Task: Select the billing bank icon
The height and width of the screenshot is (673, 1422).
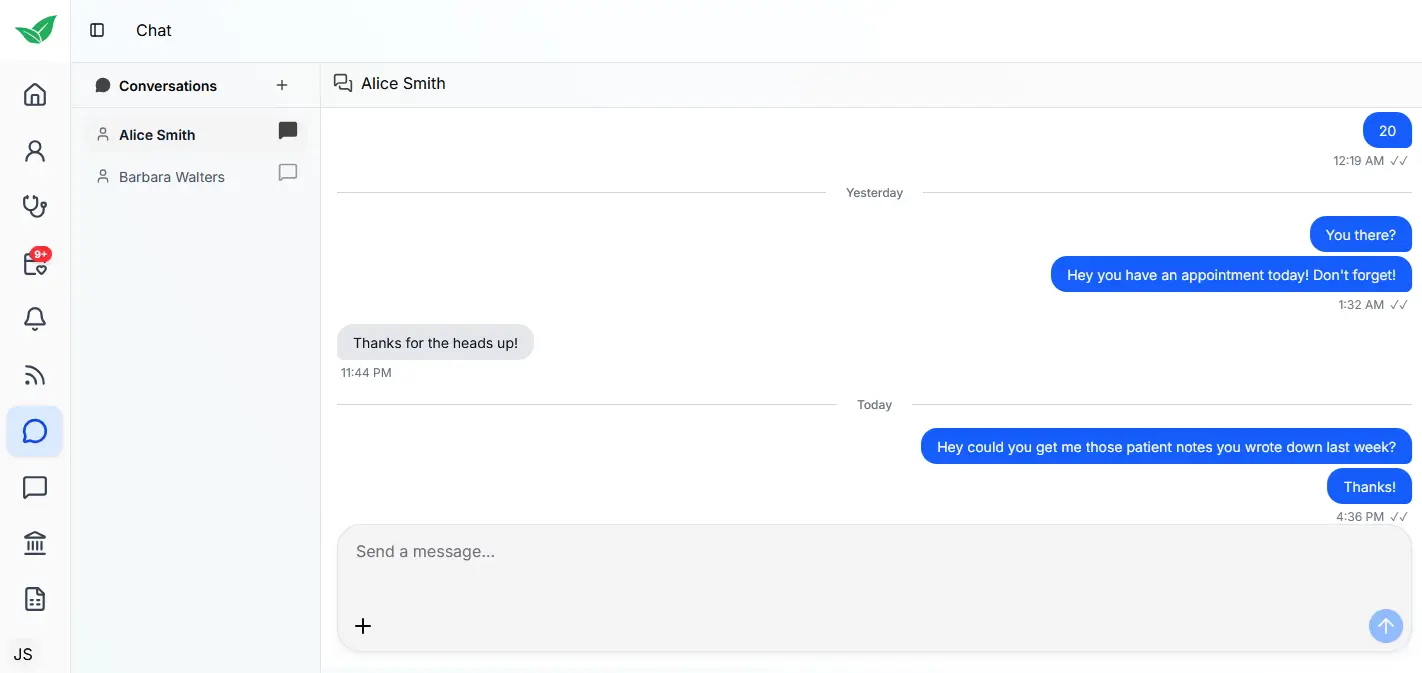Action: [34, 543]
